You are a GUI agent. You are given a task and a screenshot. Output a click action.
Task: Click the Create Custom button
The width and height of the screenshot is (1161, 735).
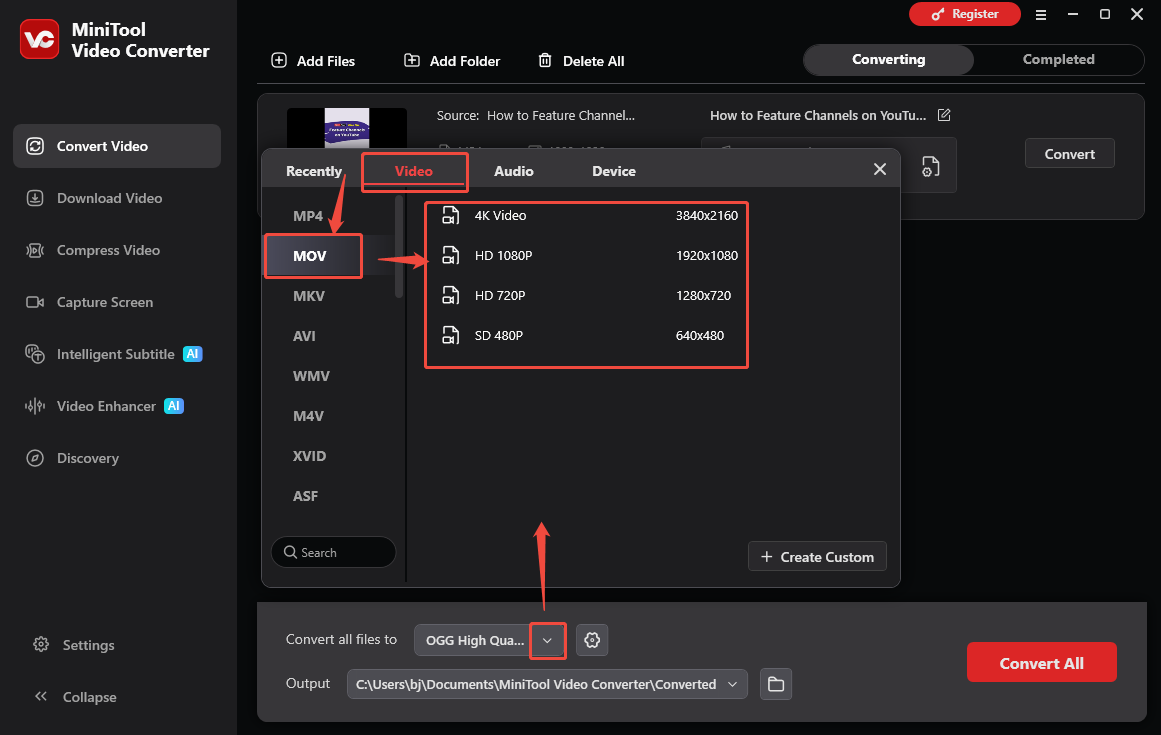point(817,557)
